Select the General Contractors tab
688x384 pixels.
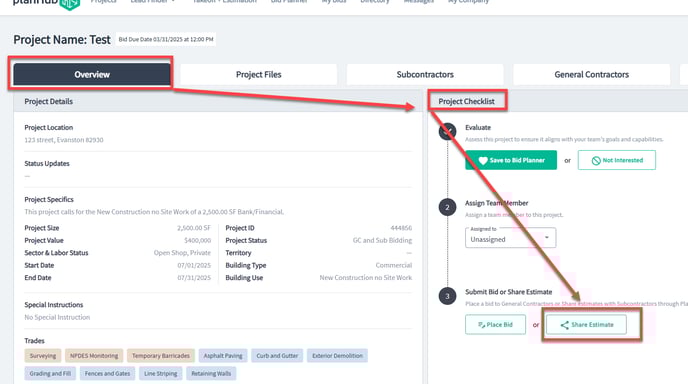pyautogui.click(x=591, y=75)
